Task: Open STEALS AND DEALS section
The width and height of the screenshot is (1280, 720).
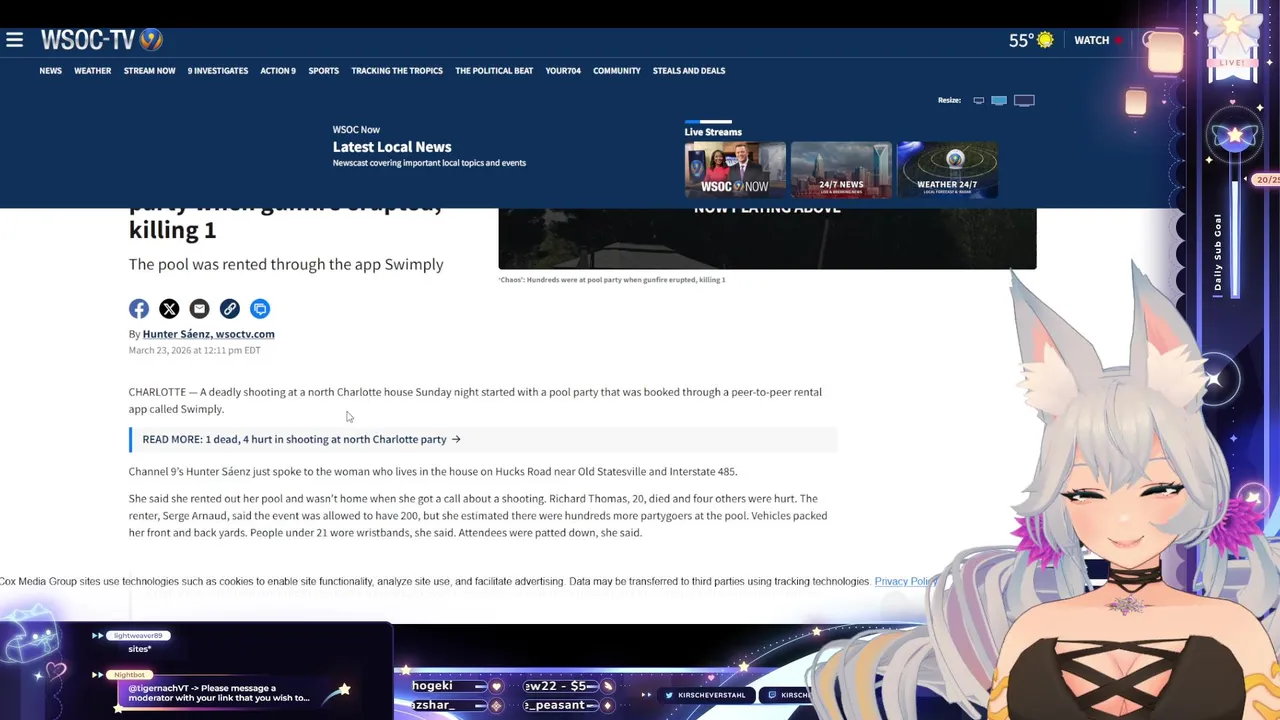Action: tap(689, 71)
